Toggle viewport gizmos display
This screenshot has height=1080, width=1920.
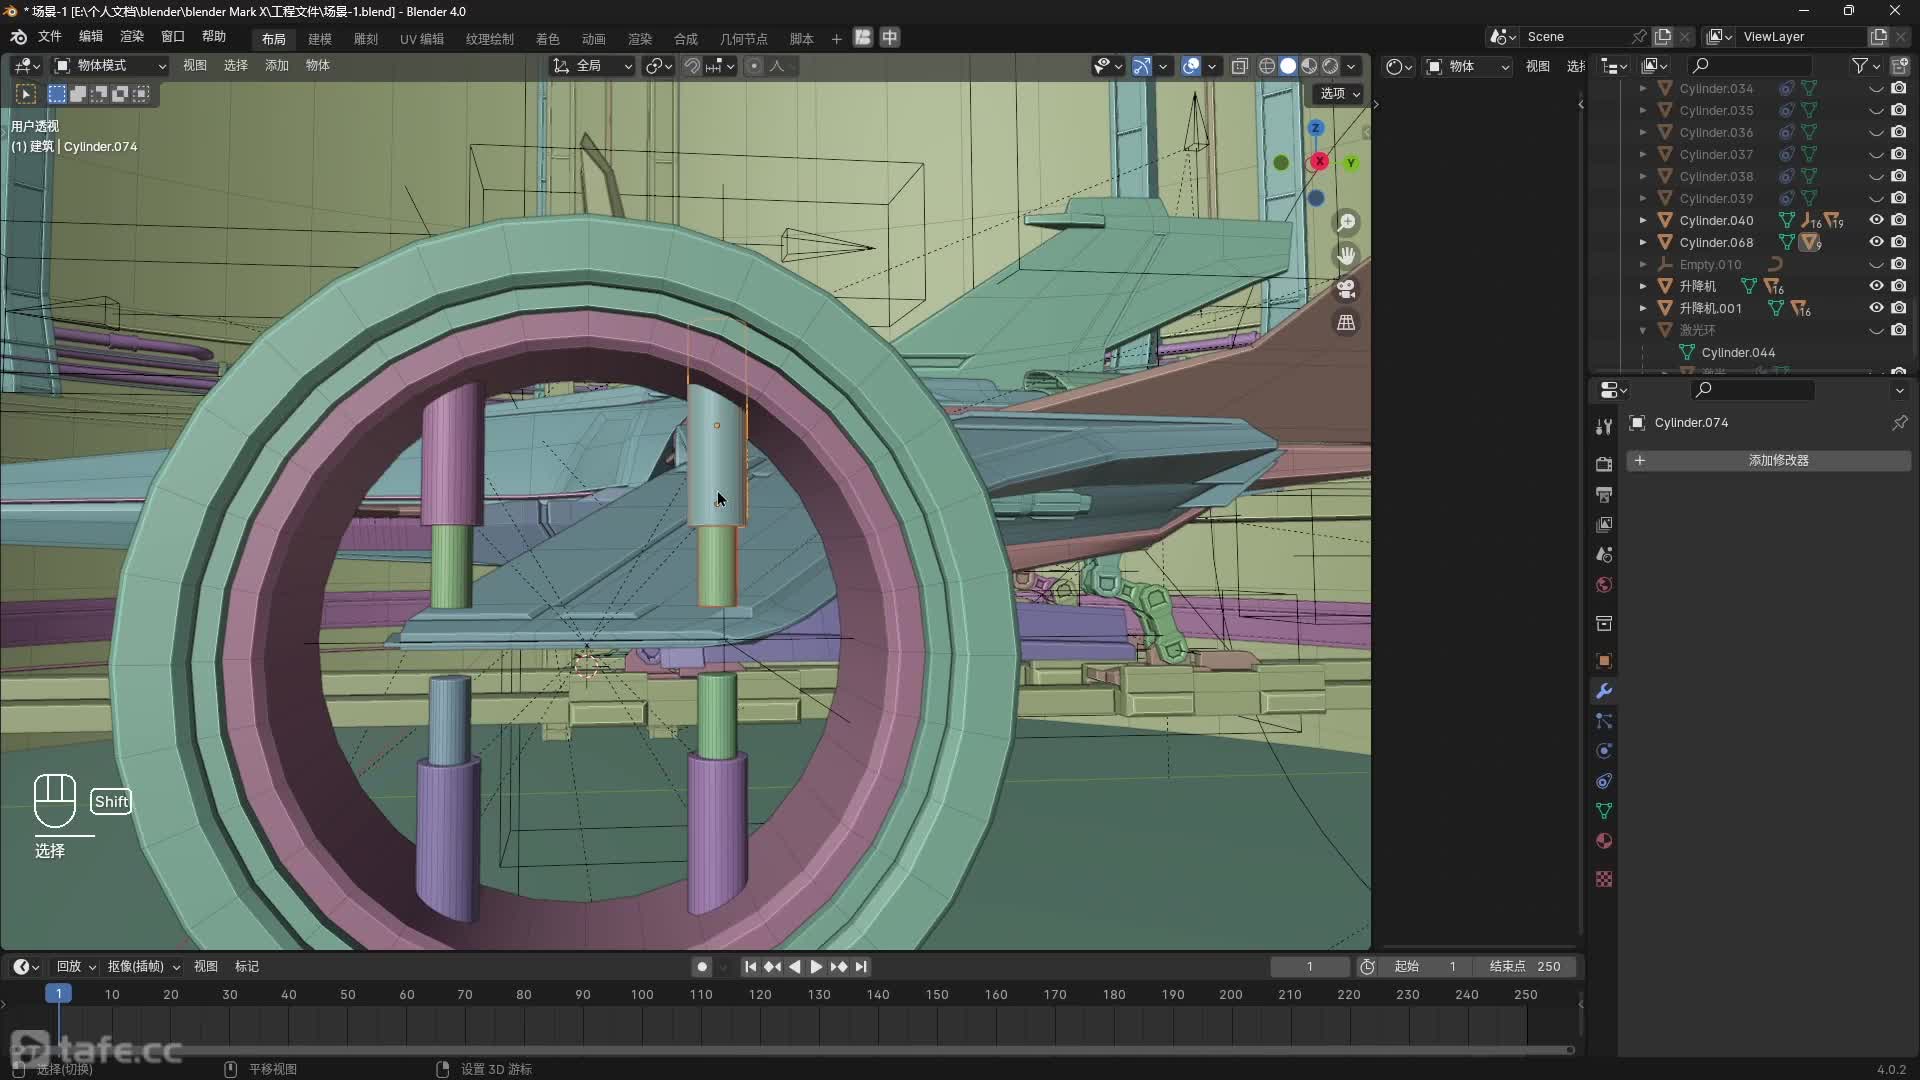[x=1141, y=66]
